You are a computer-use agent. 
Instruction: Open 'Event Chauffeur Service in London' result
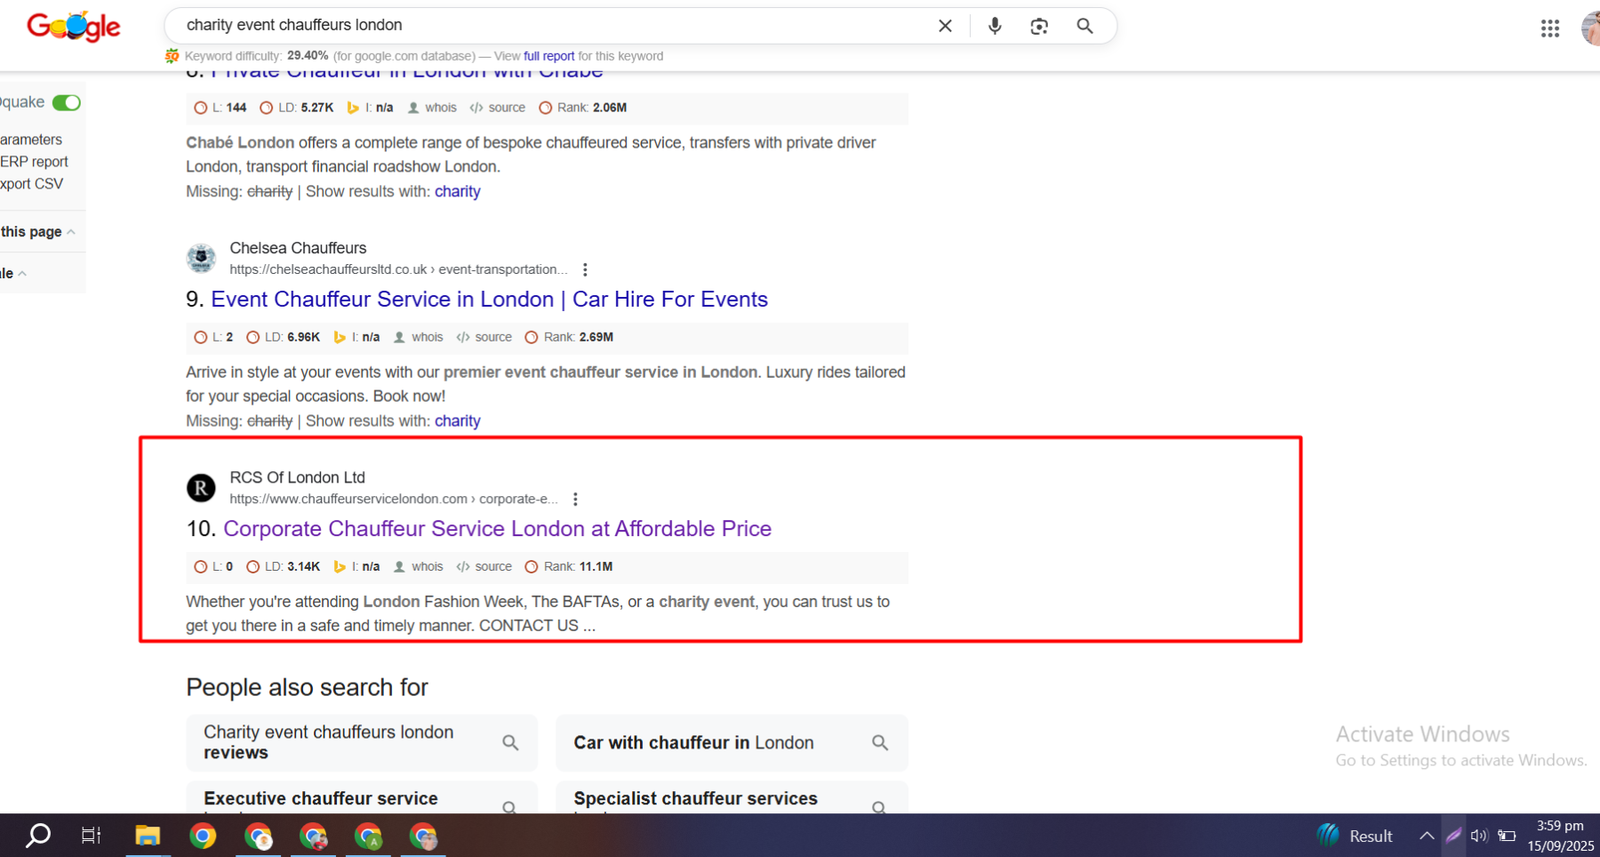pos(489,300)
